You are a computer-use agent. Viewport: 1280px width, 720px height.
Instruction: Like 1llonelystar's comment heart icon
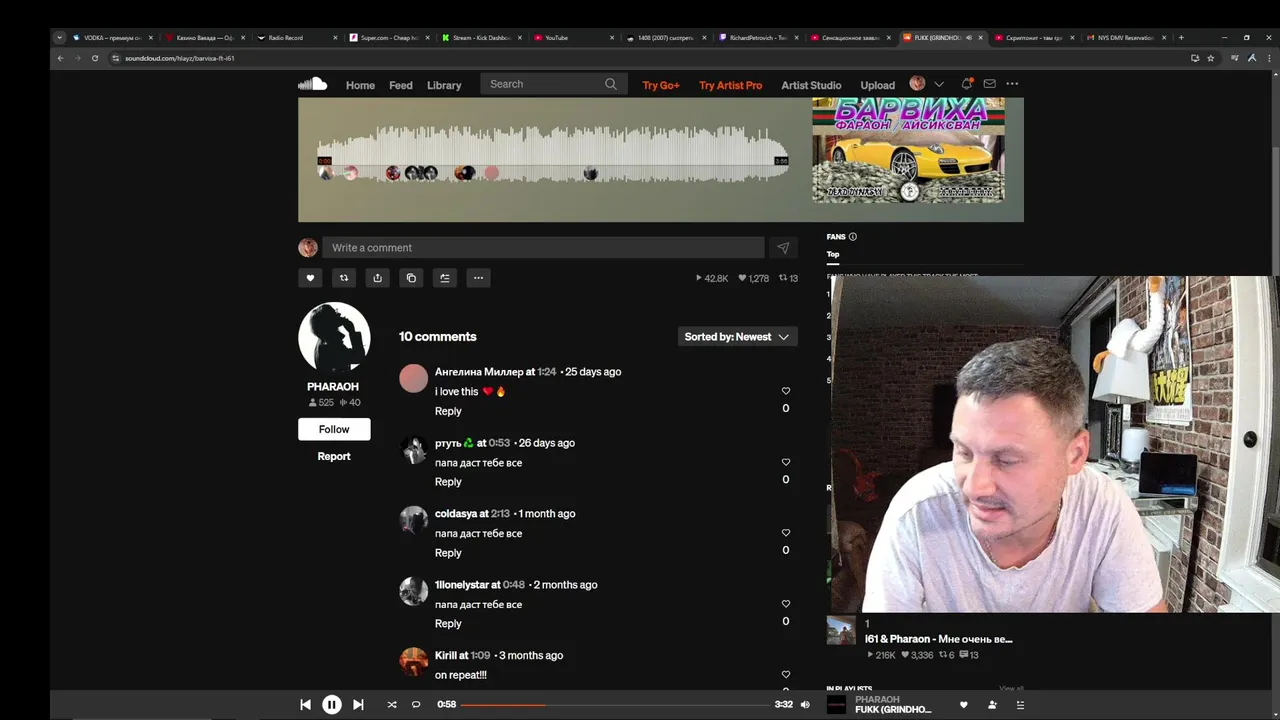(786, 604)
